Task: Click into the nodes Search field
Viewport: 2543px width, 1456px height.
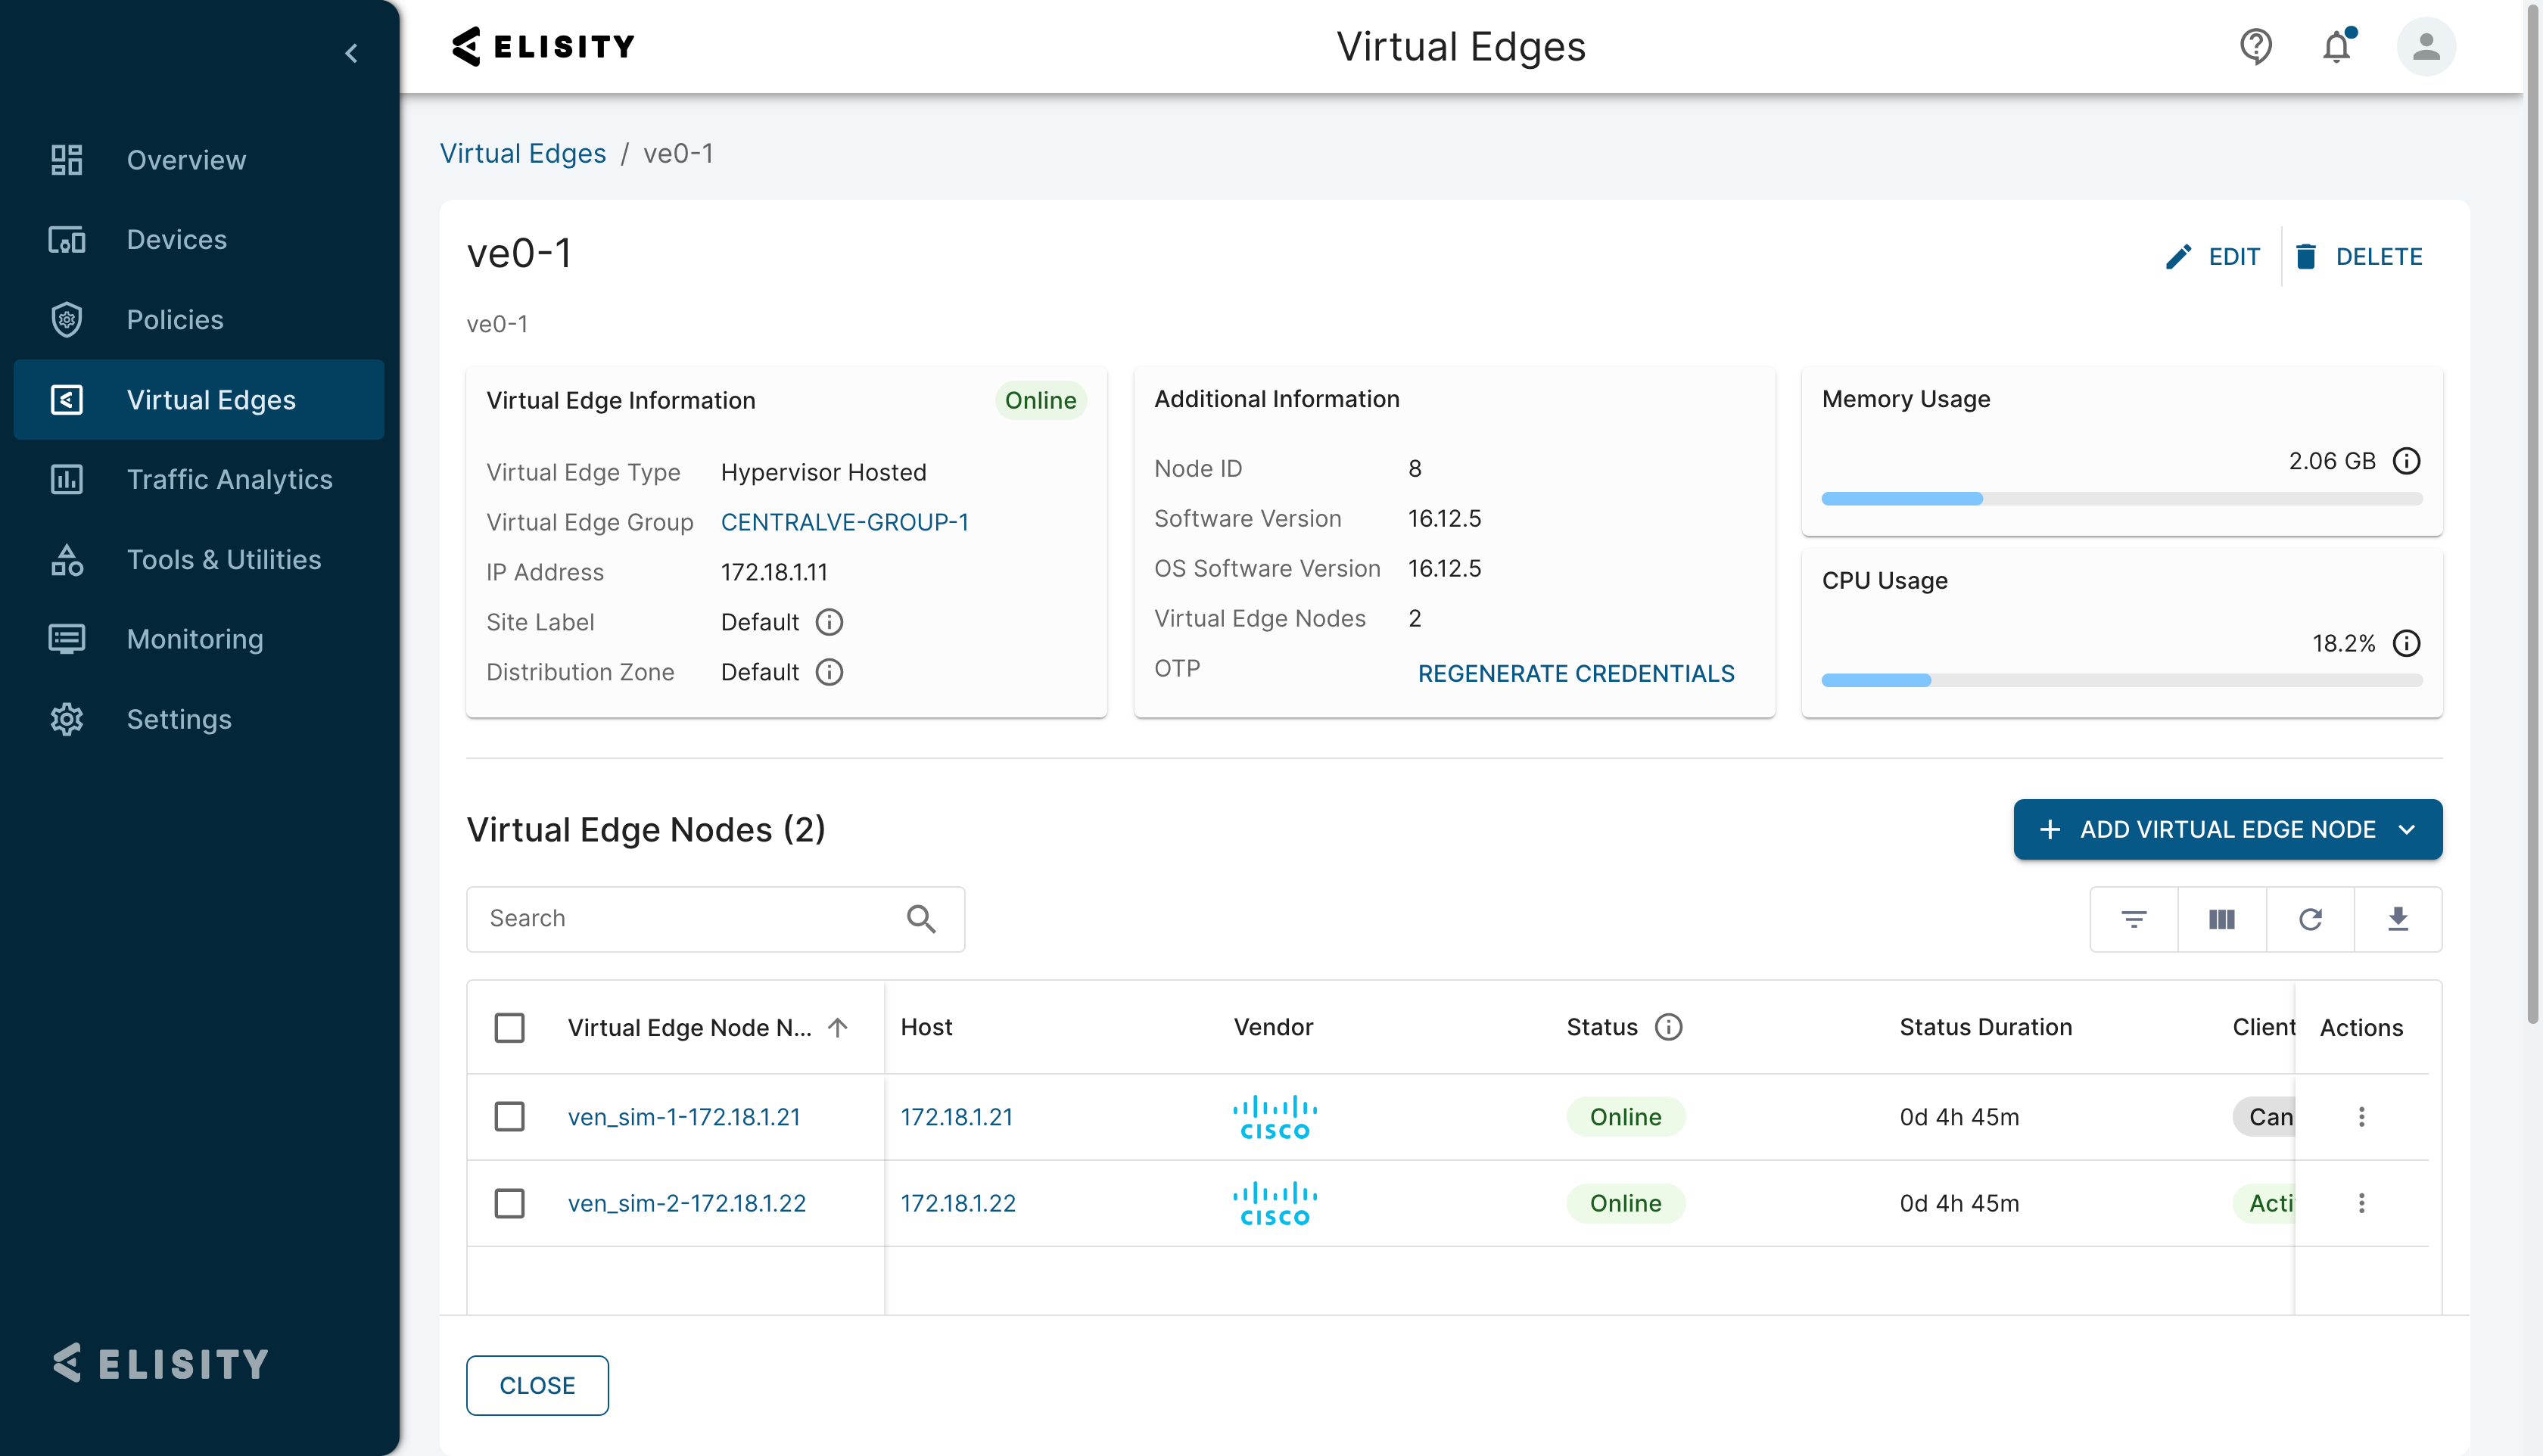Action: coord(716,919)
